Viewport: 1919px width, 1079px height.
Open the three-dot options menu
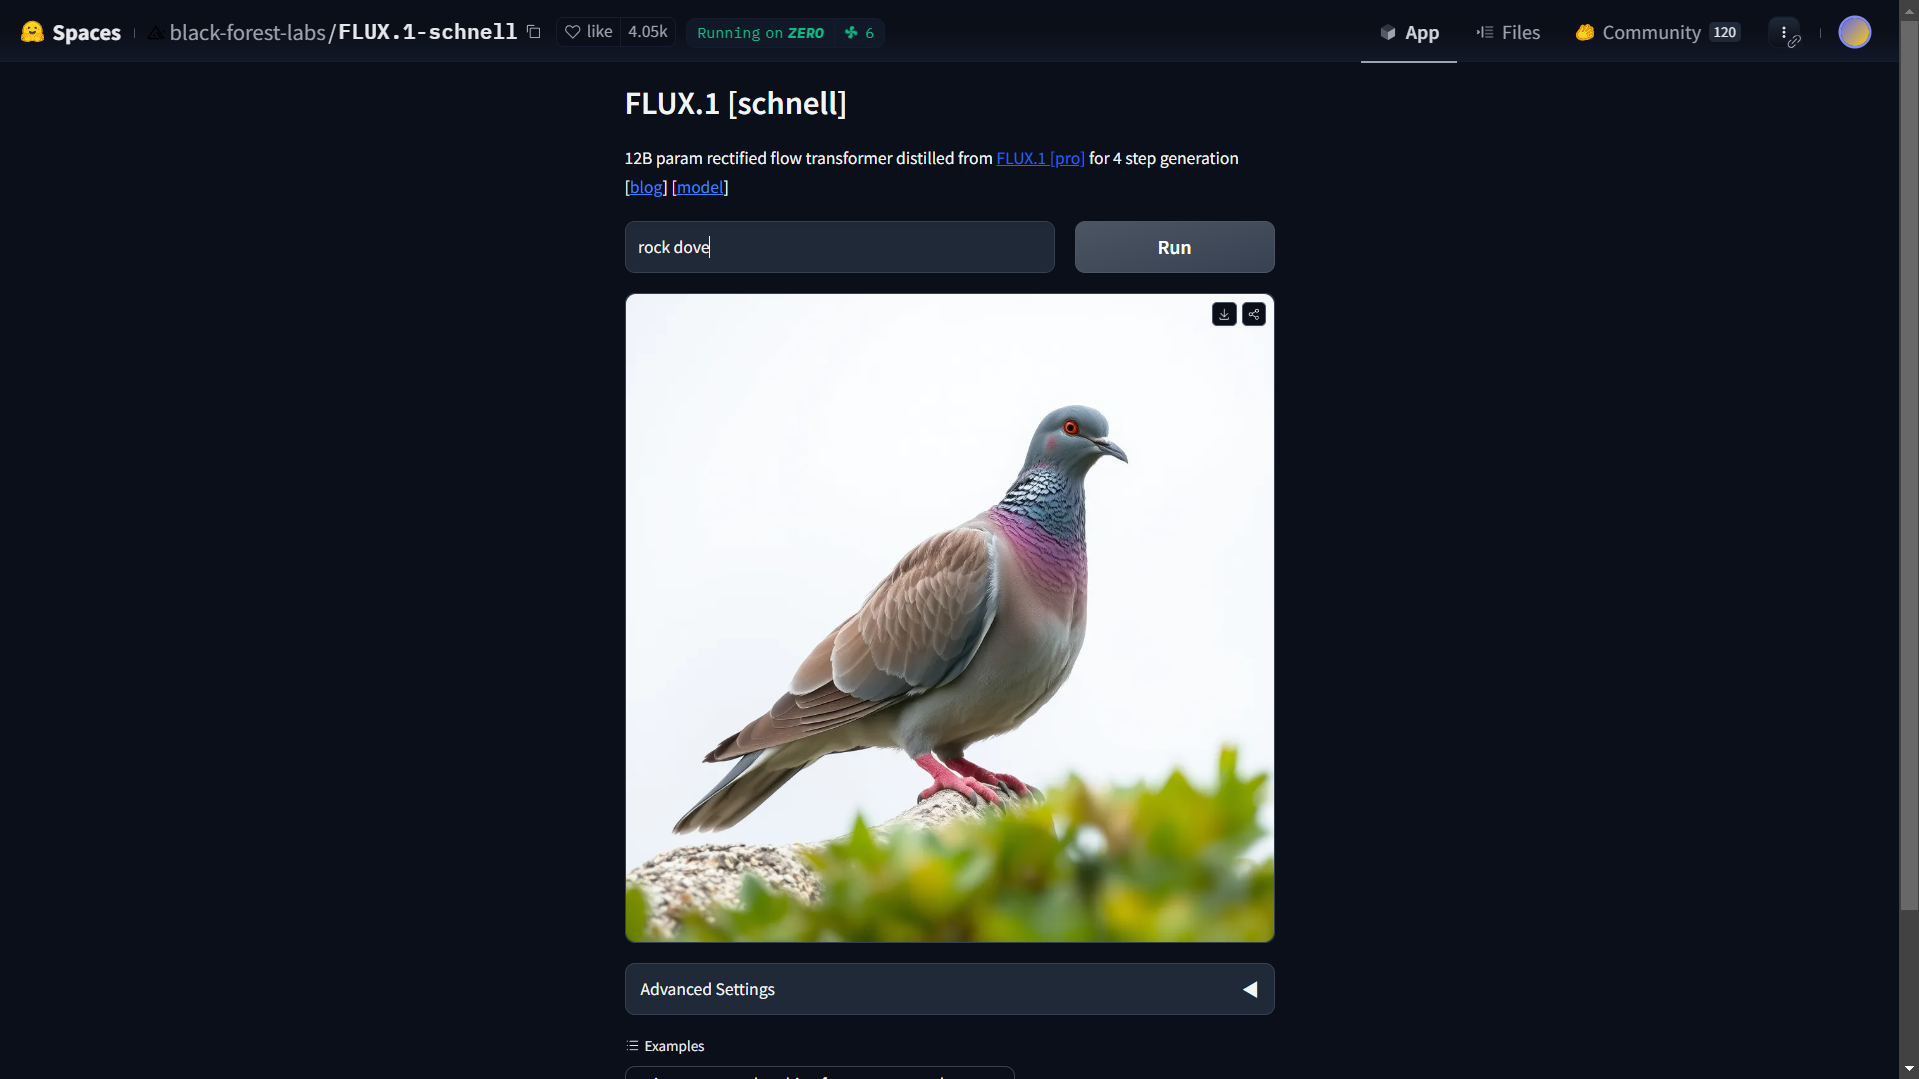click(1784, 32)
